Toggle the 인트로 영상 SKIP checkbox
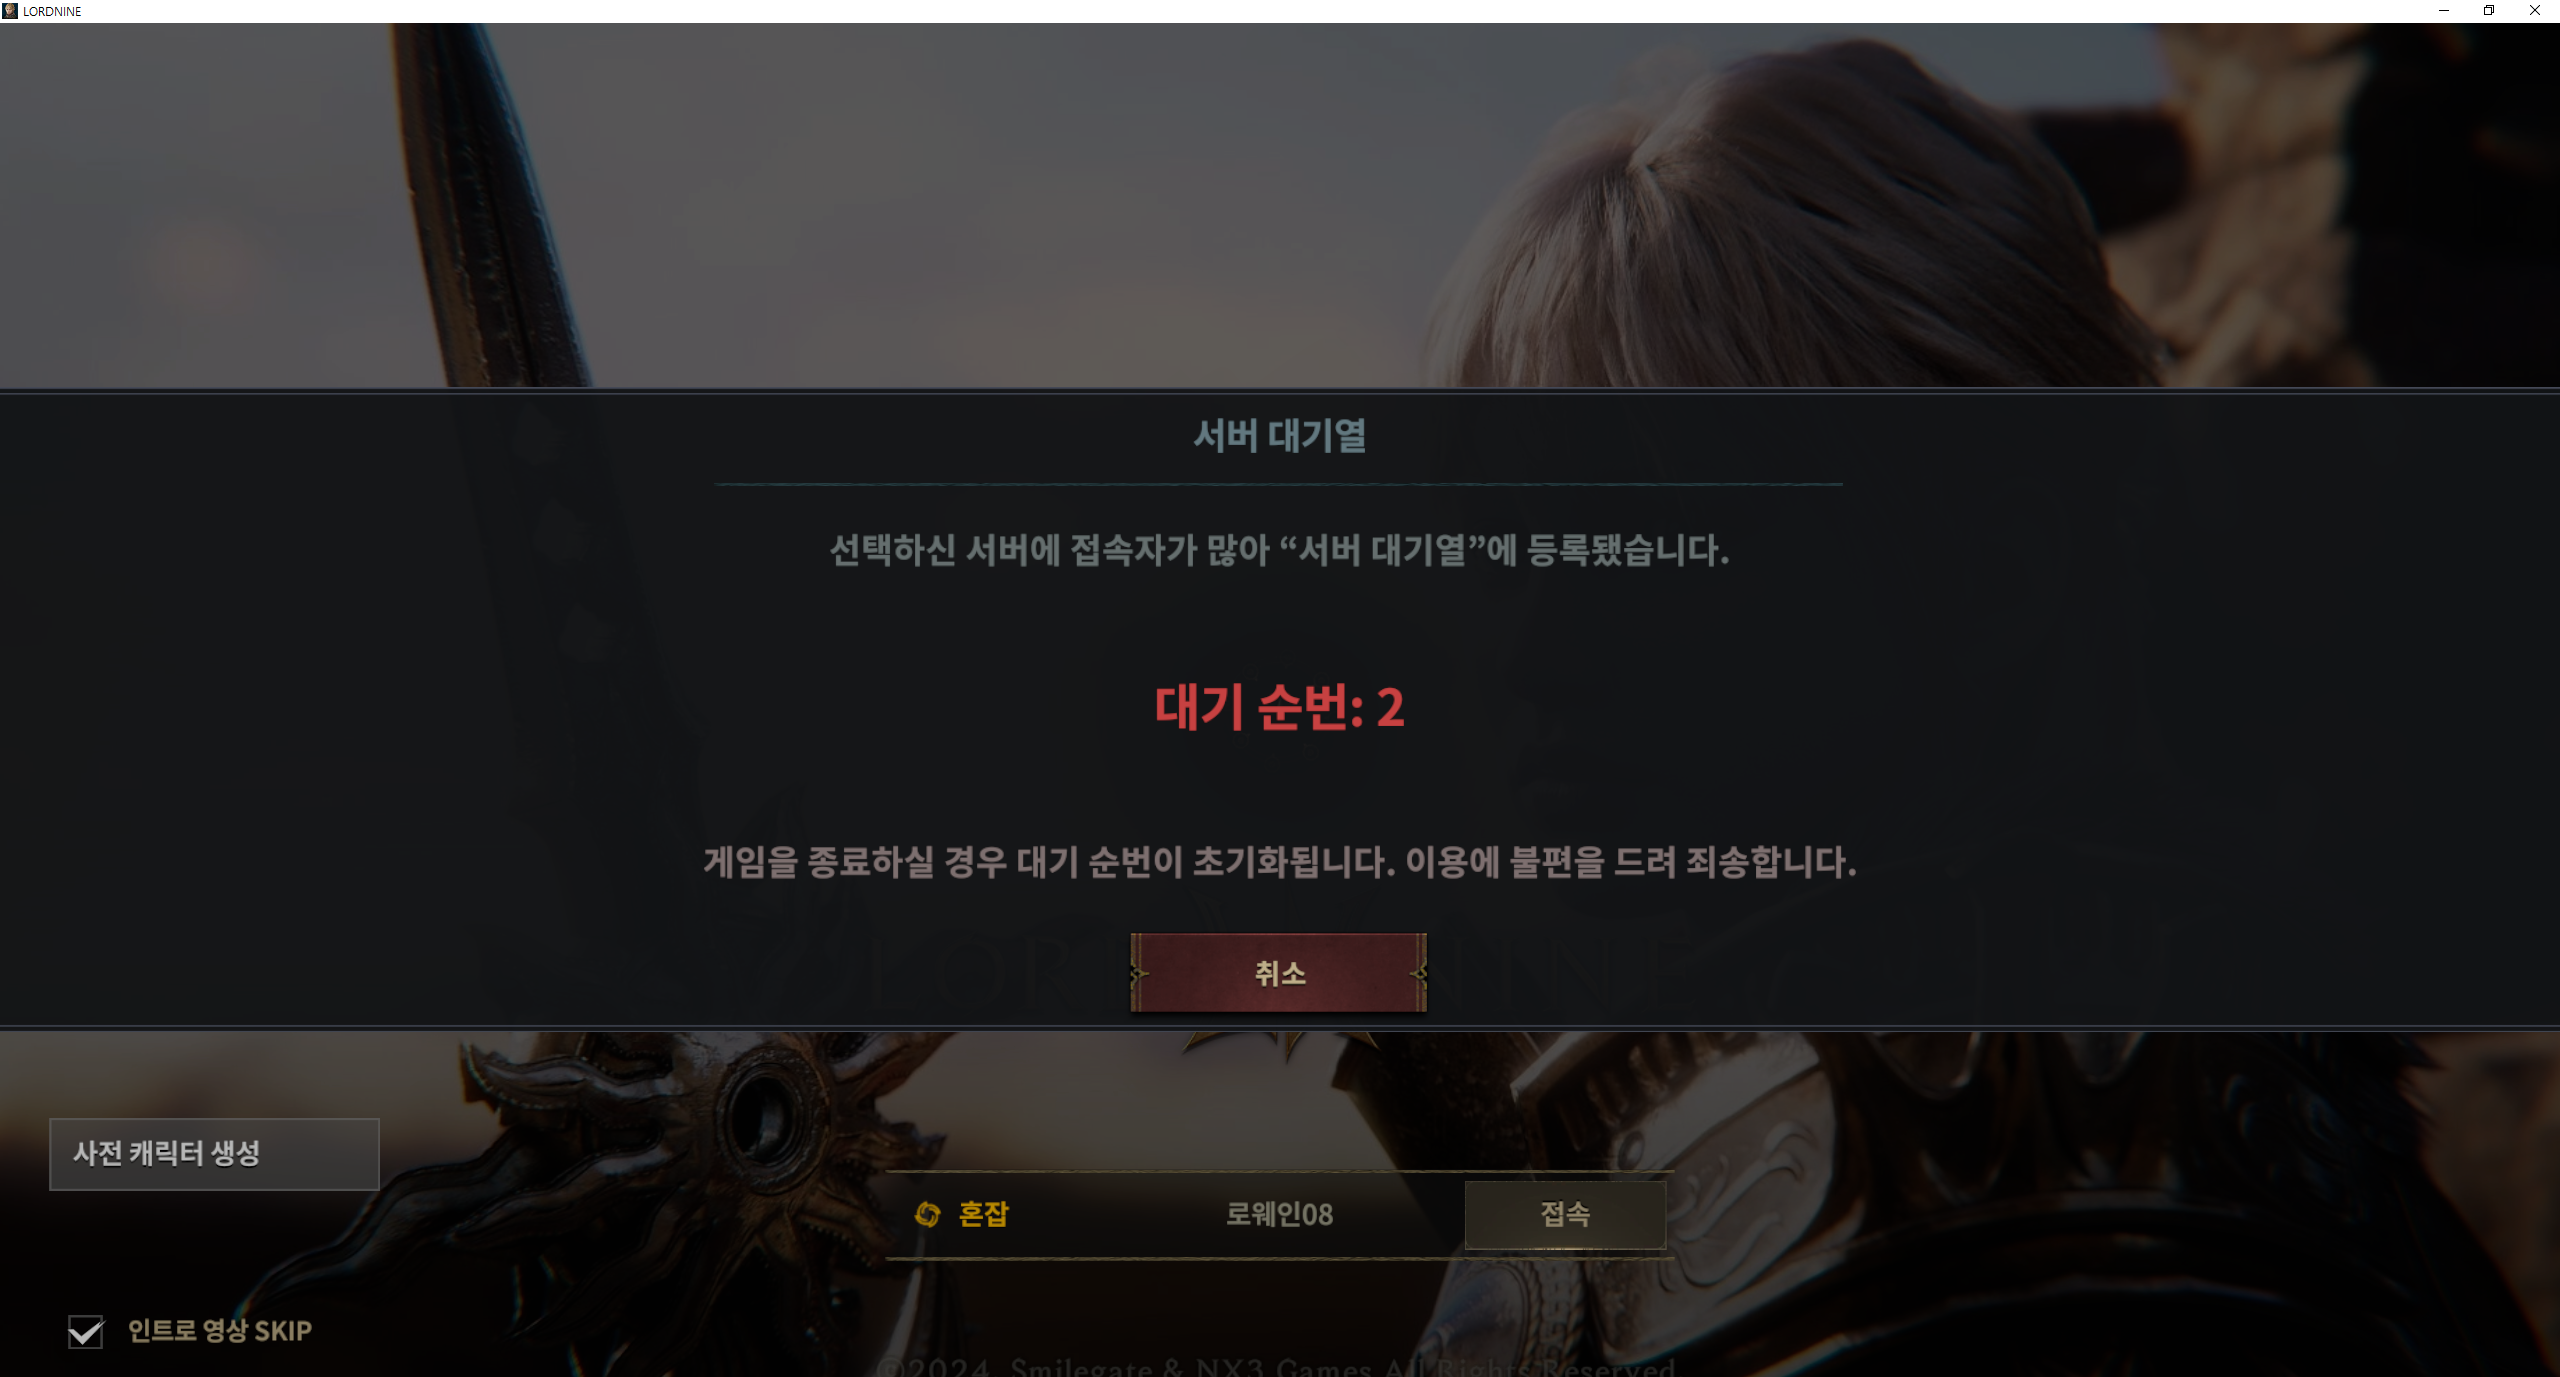This screenshot has height=1377, width=2560. pos(86,1331)
